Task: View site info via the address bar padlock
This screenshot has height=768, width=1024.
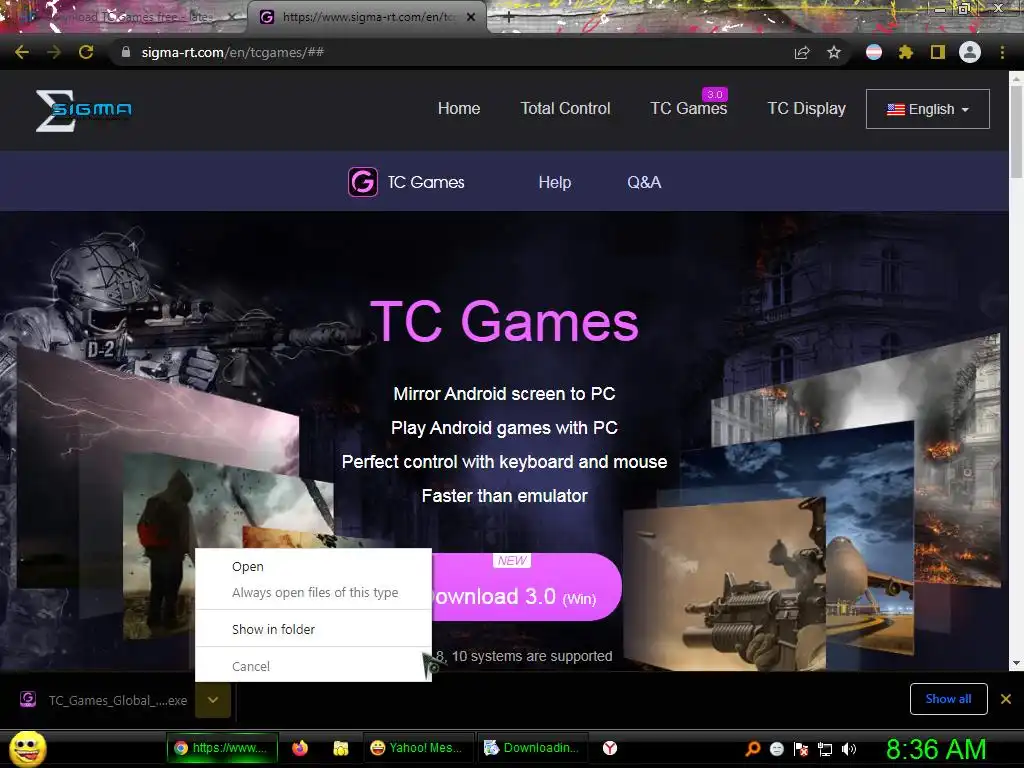Action: [x=126, y=52]
